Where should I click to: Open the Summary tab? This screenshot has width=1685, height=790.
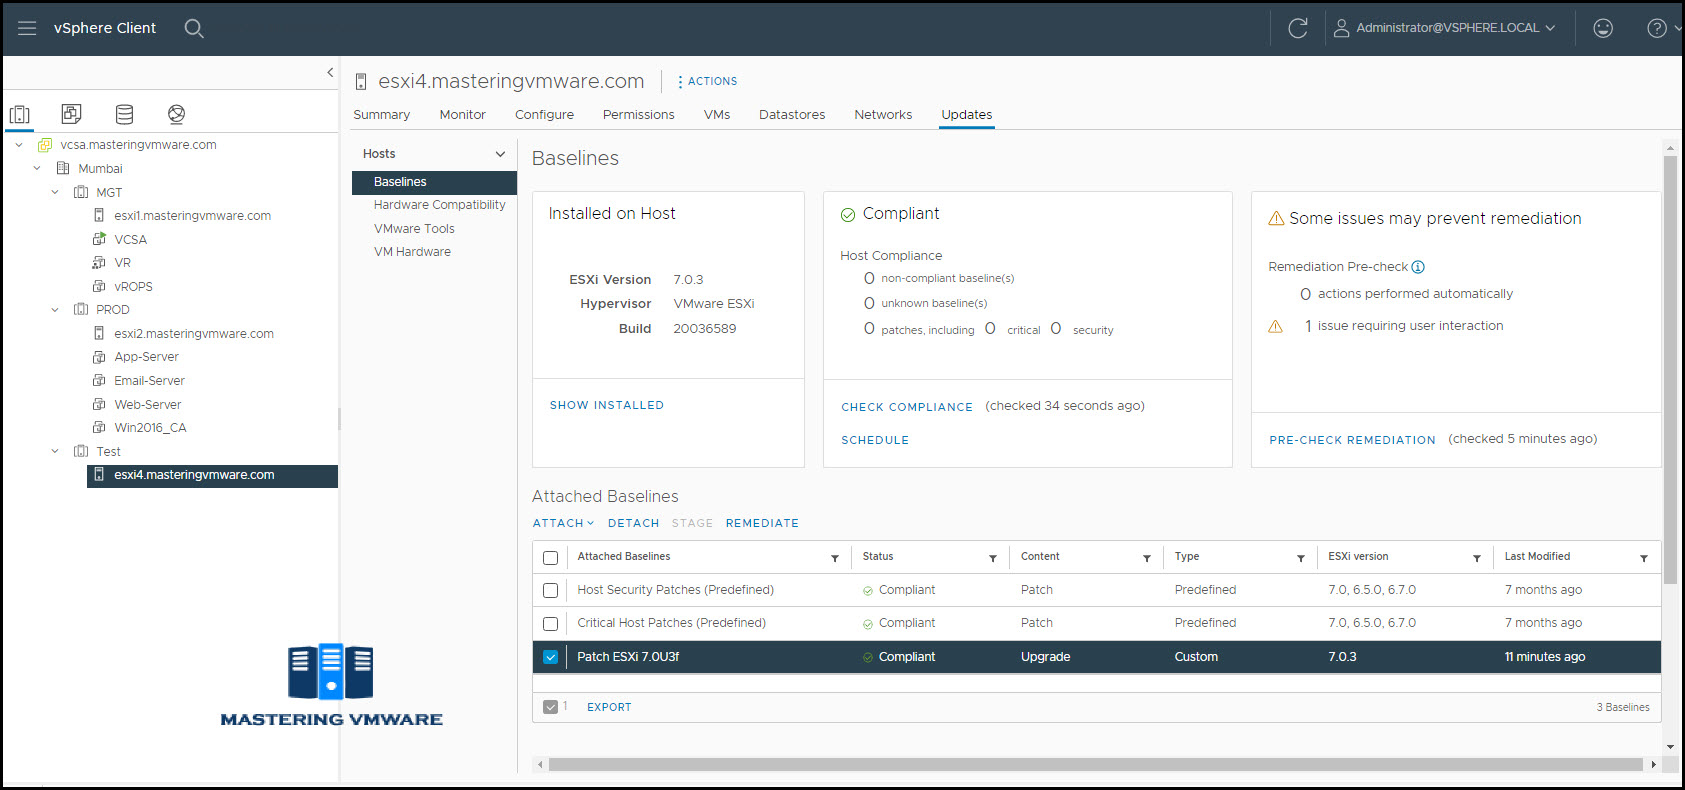click(x=381, y=115)
